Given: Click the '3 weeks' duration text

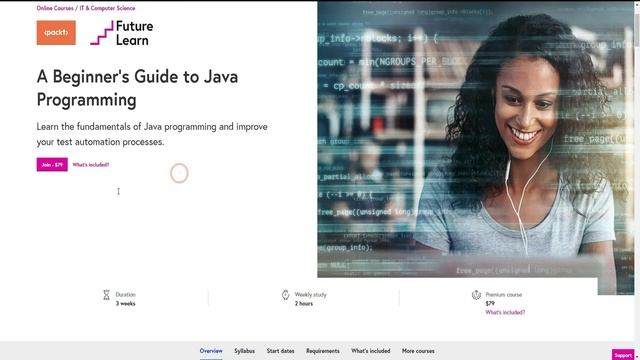Looking at the screenshot, I should tap(125, 304).
